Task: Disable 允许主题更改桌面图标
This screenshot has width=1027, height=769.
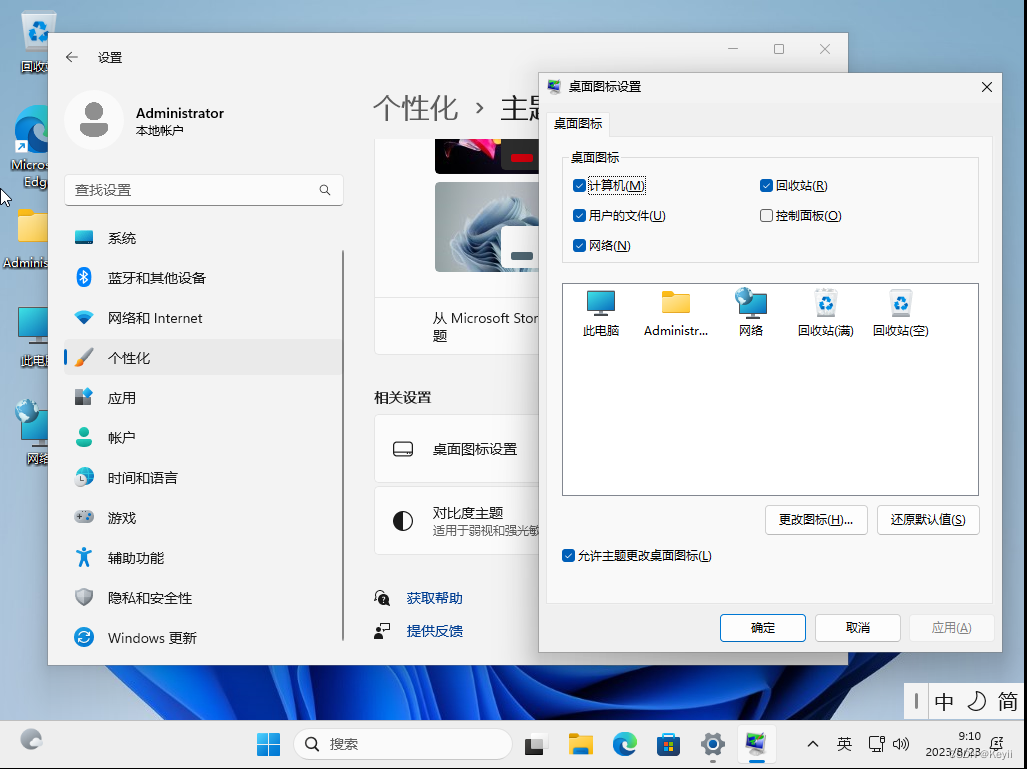Action: 569,556
